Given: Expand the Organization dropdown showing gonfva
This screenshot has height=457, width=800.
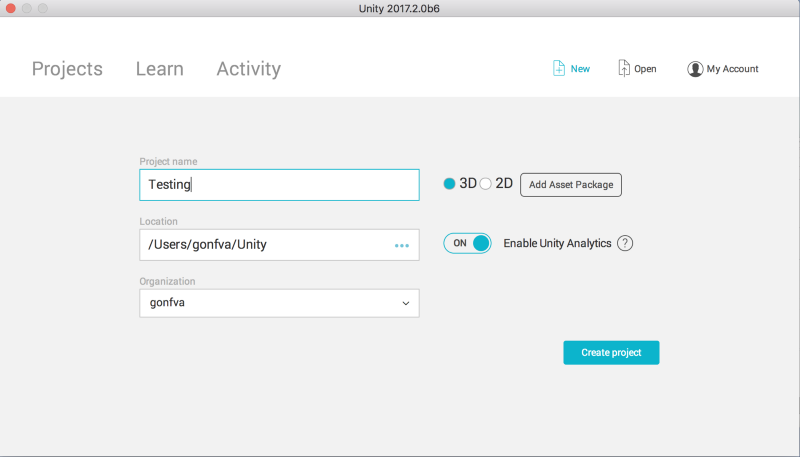Looking at the screenshot, I should 280,303.
